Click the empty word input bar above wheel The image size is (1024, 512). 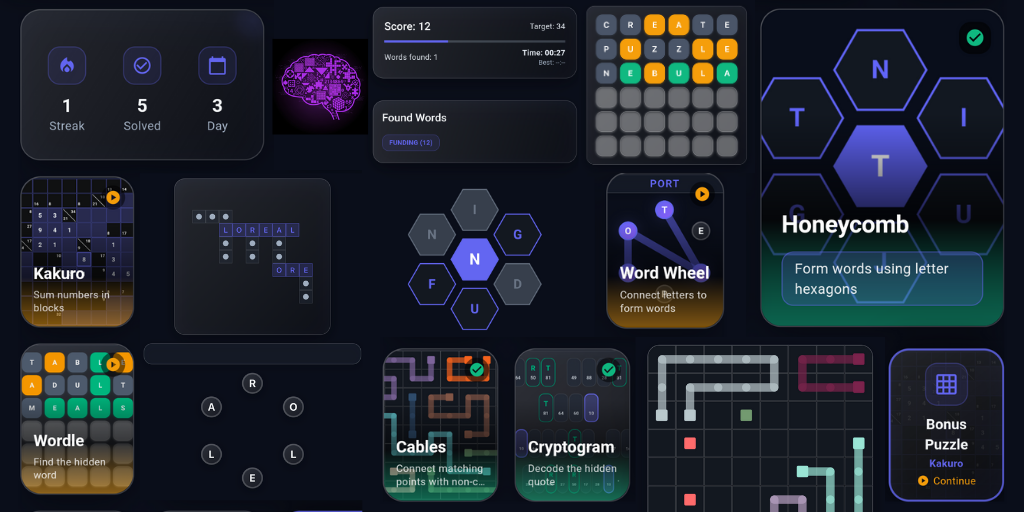click(252, 354)
